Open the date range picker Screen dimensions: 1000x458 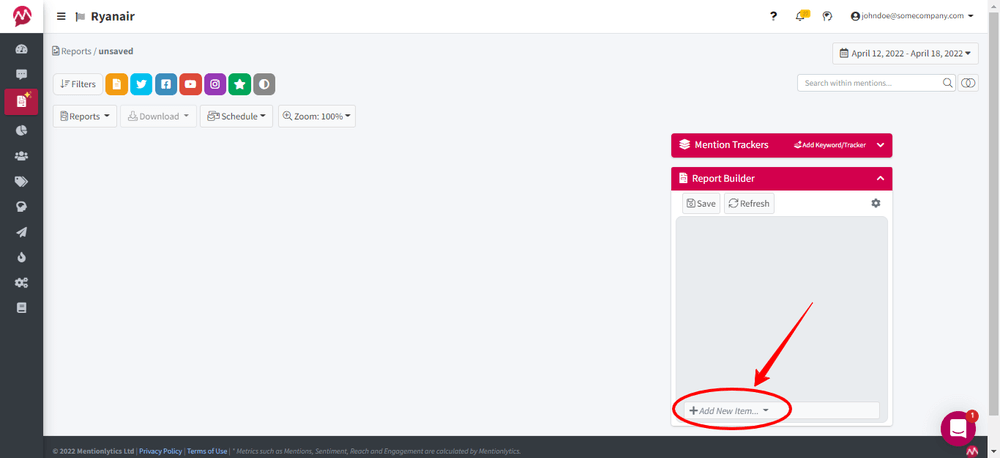click(906, 54)
